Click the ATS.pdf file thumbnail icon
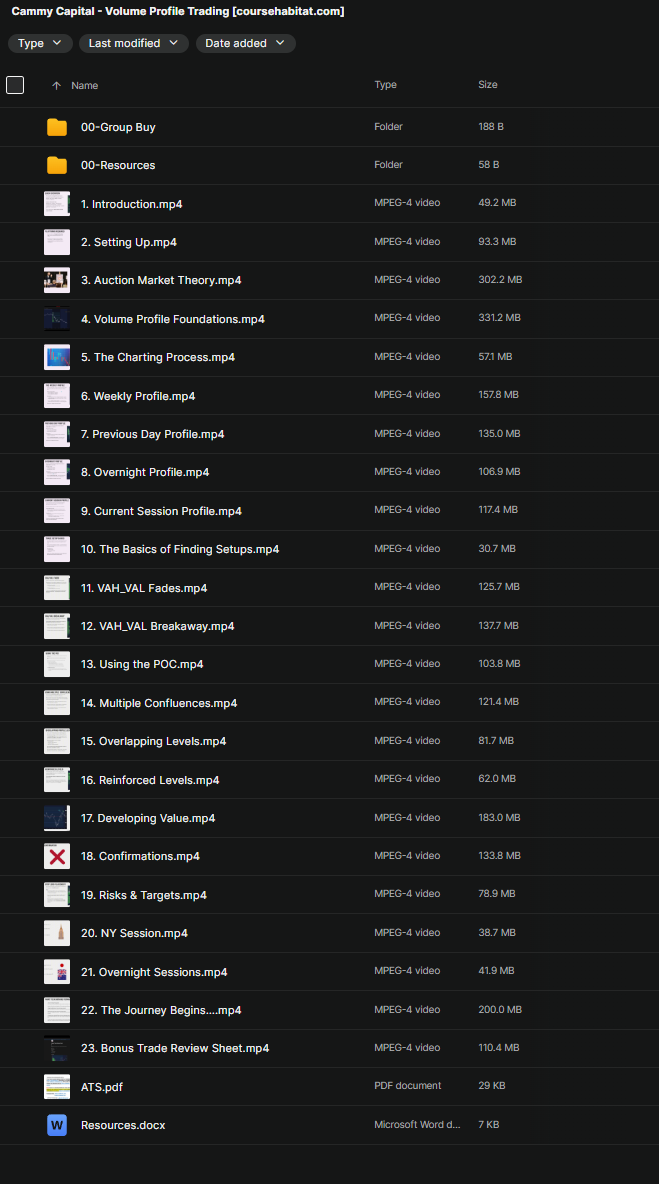659x1184 pixels. pyautogui.click(x=57, y=1086)
